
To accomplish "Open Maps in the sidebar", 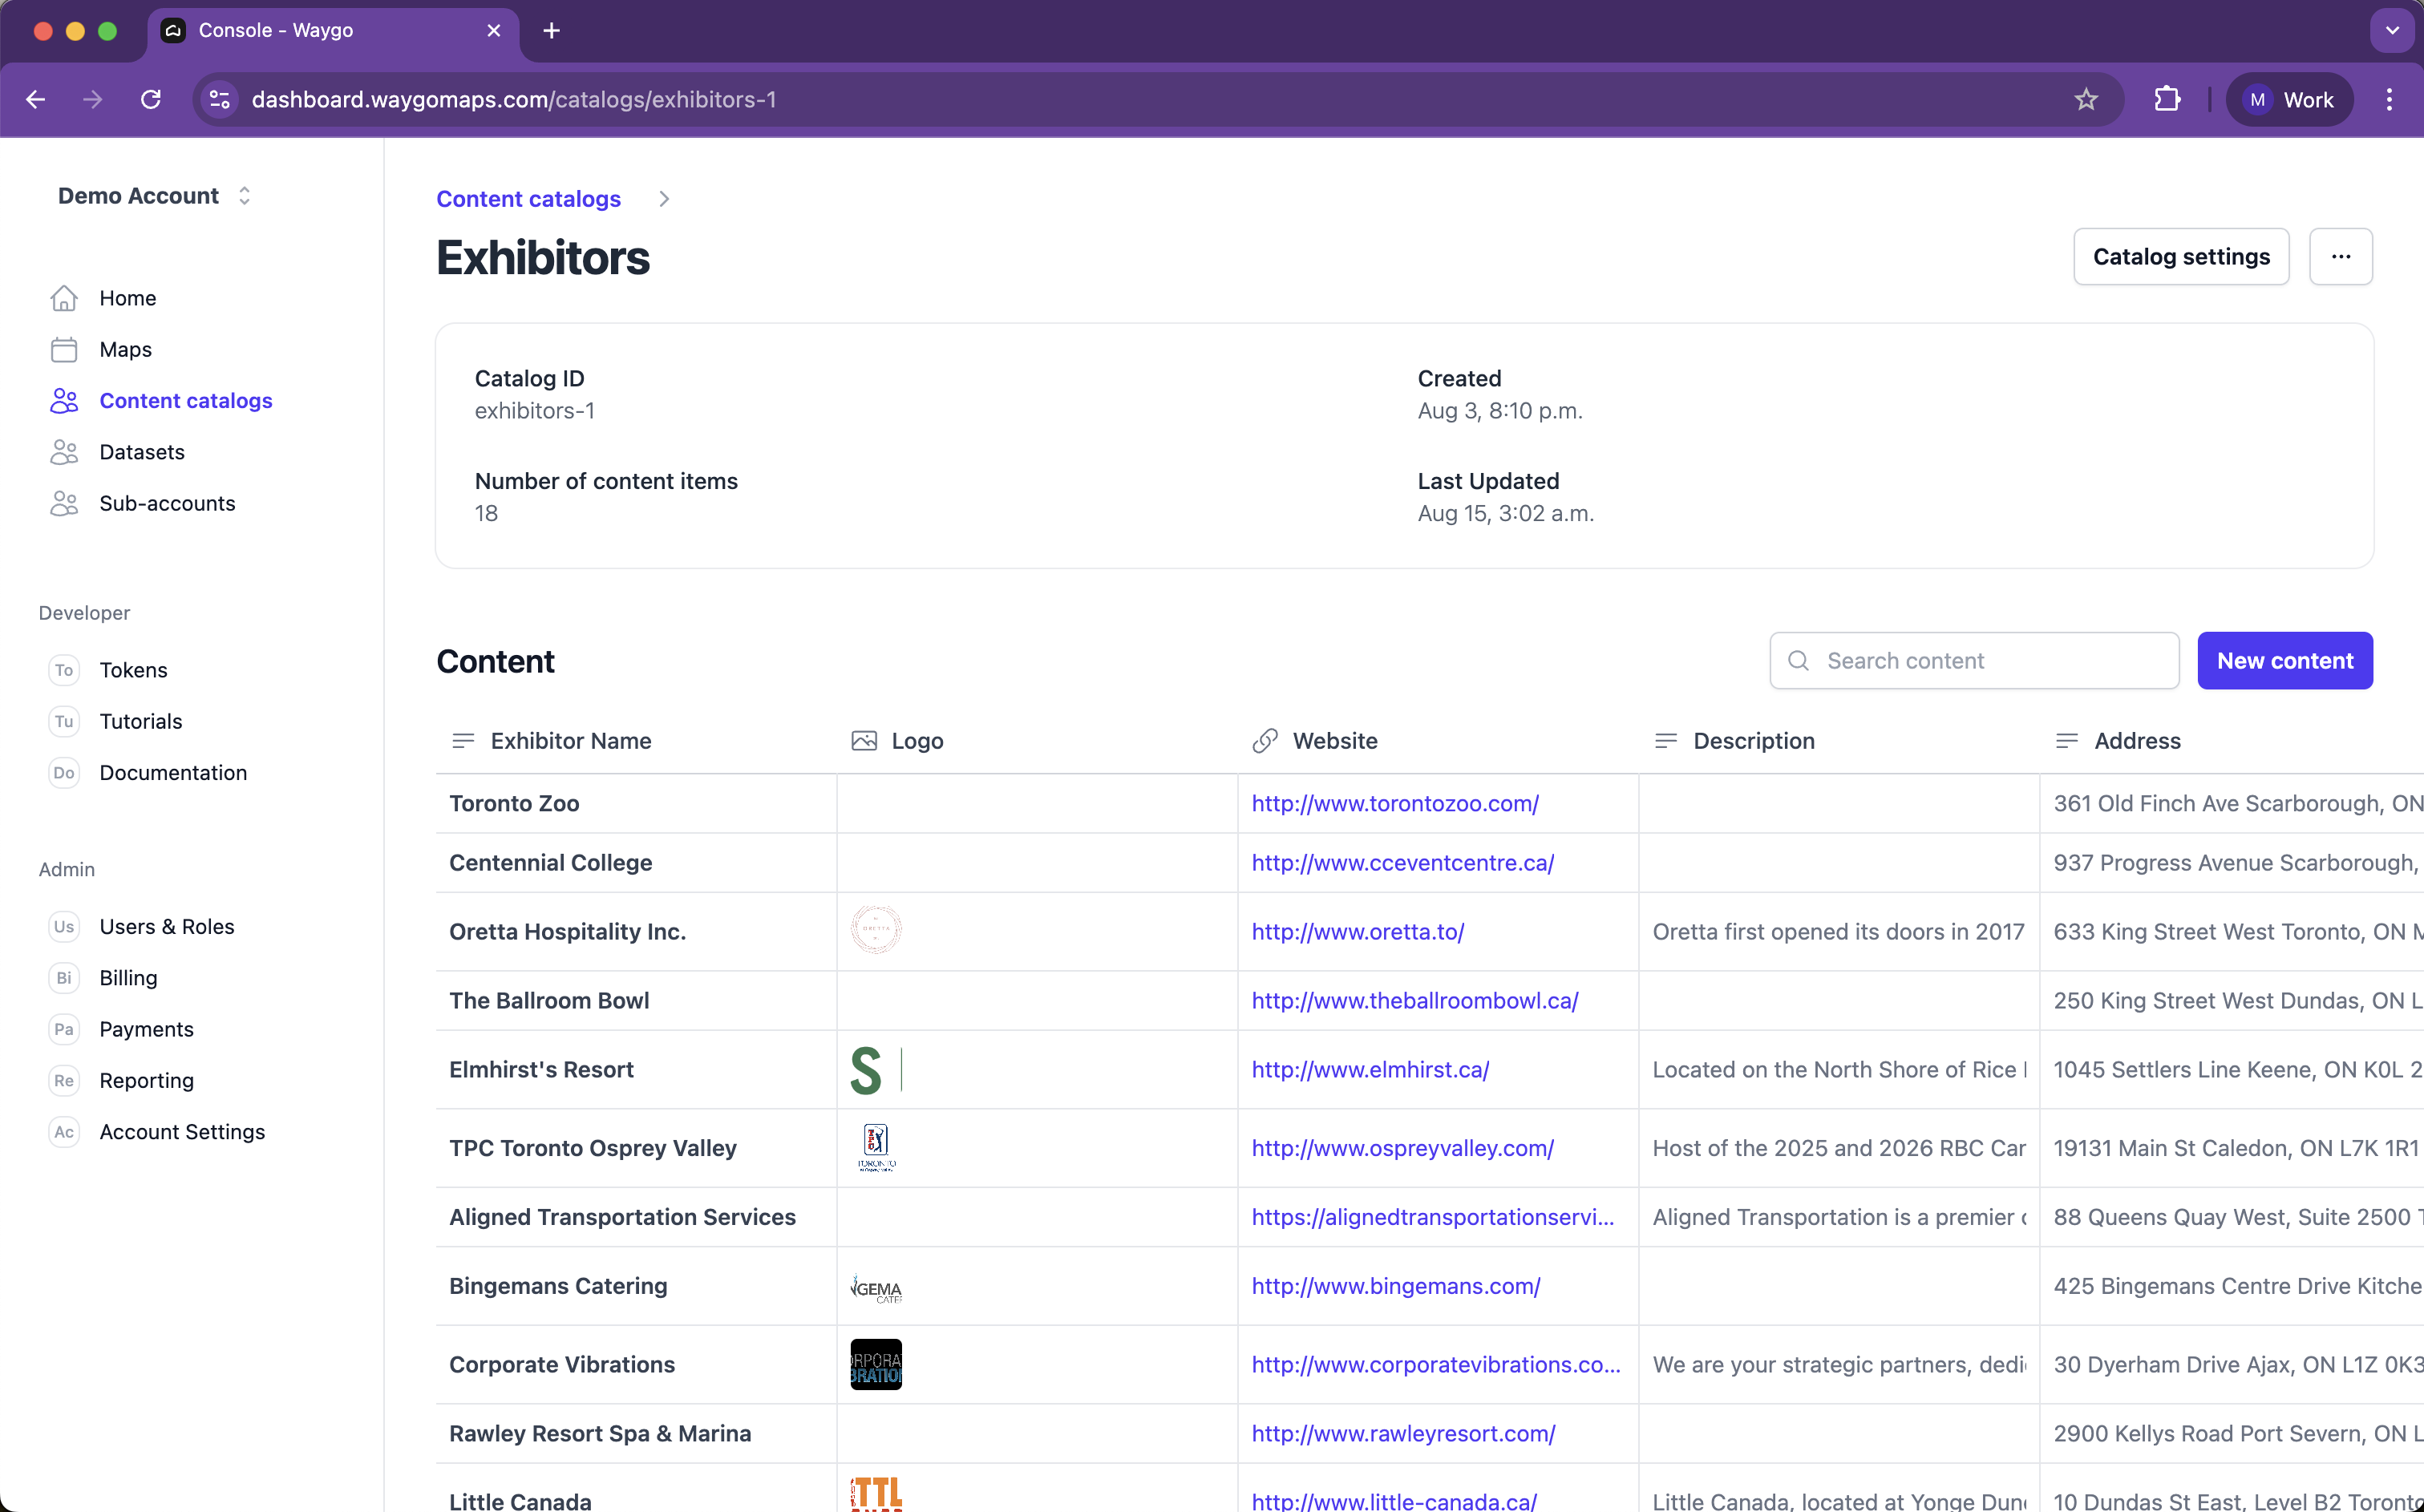I will (x=126, y=349).
